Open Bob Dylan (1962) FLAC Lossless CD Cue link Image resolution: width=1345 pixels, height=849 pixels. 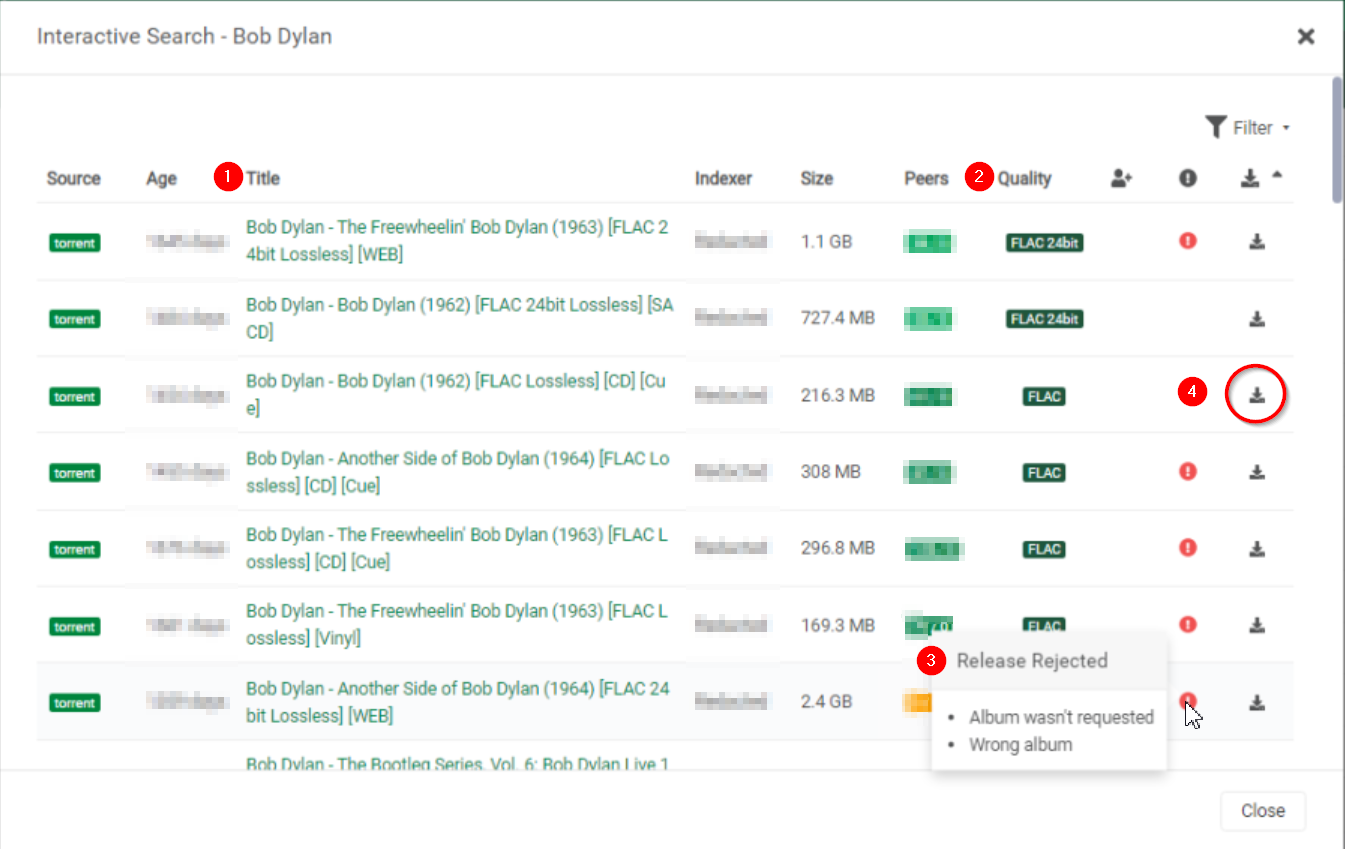pos(455,395)
